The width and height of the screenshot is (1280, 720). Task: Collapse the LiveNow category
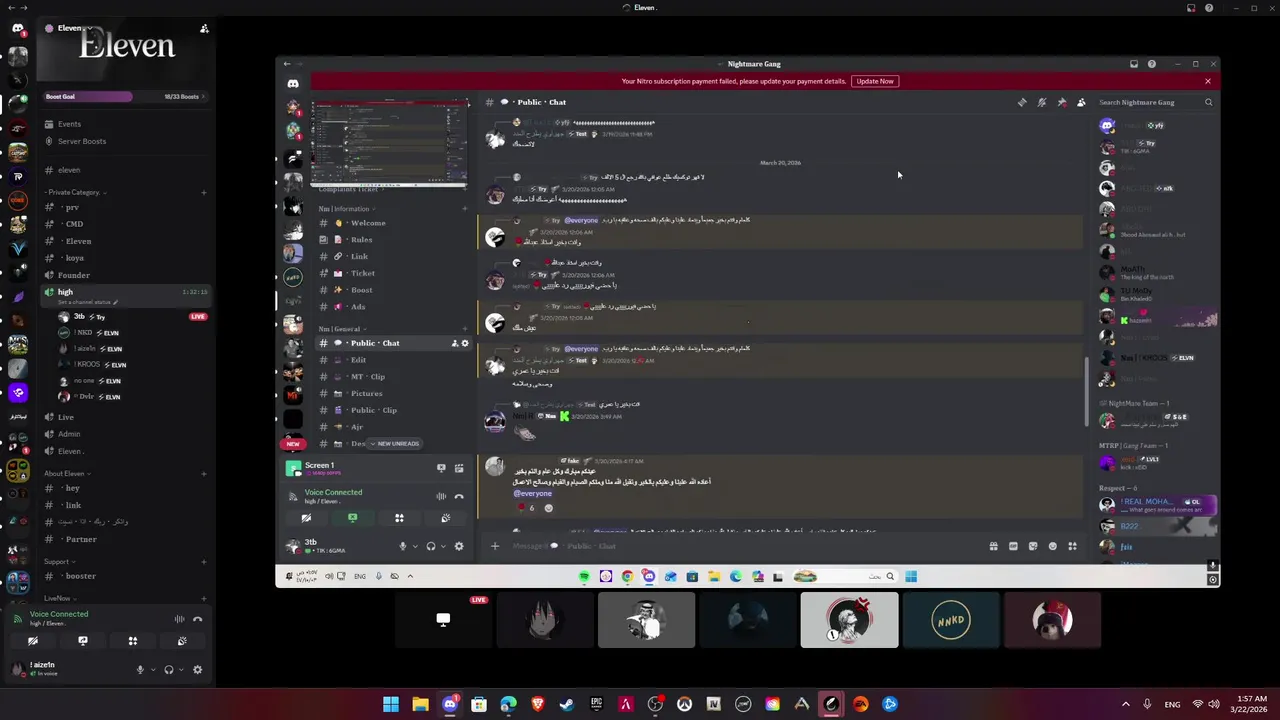pos(58,598)
